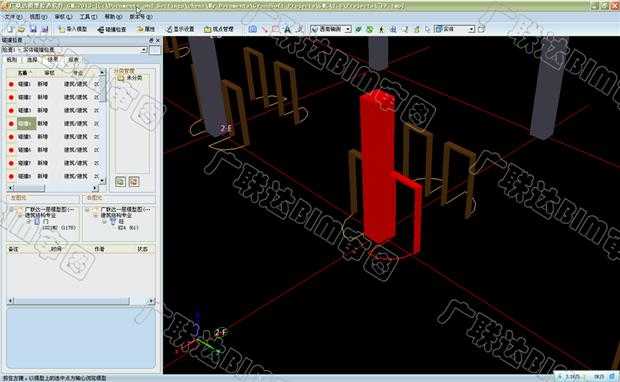
Task: Click the 视点管理 toolbar button
Action: [x=219, y=29]
